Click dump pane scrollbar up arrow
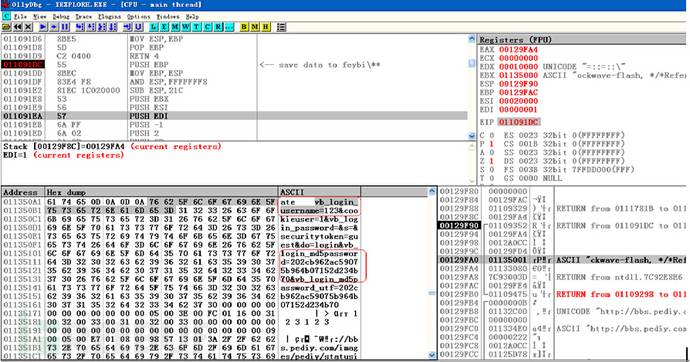 [x=432, y=191]
